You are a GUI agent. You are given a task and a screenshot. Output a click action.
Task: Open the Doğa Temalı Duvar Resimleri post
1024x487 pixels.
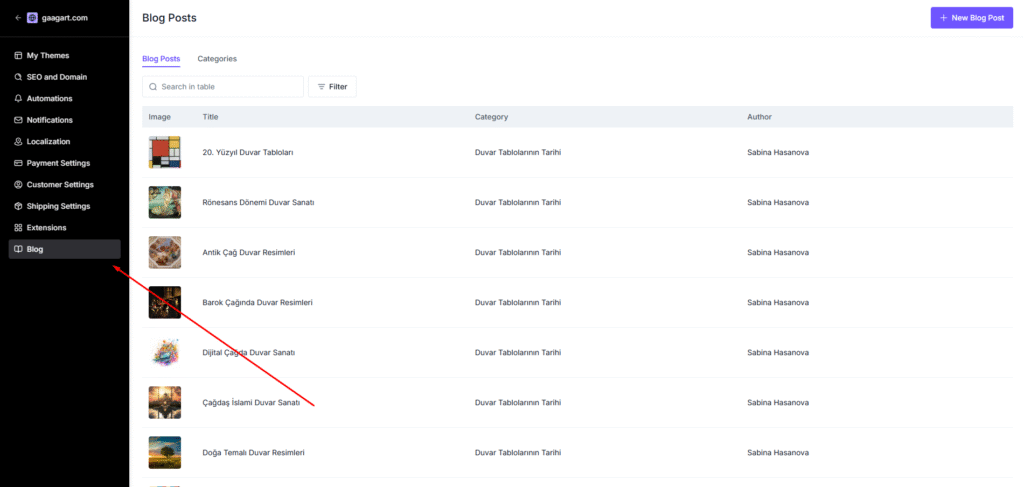253,452
